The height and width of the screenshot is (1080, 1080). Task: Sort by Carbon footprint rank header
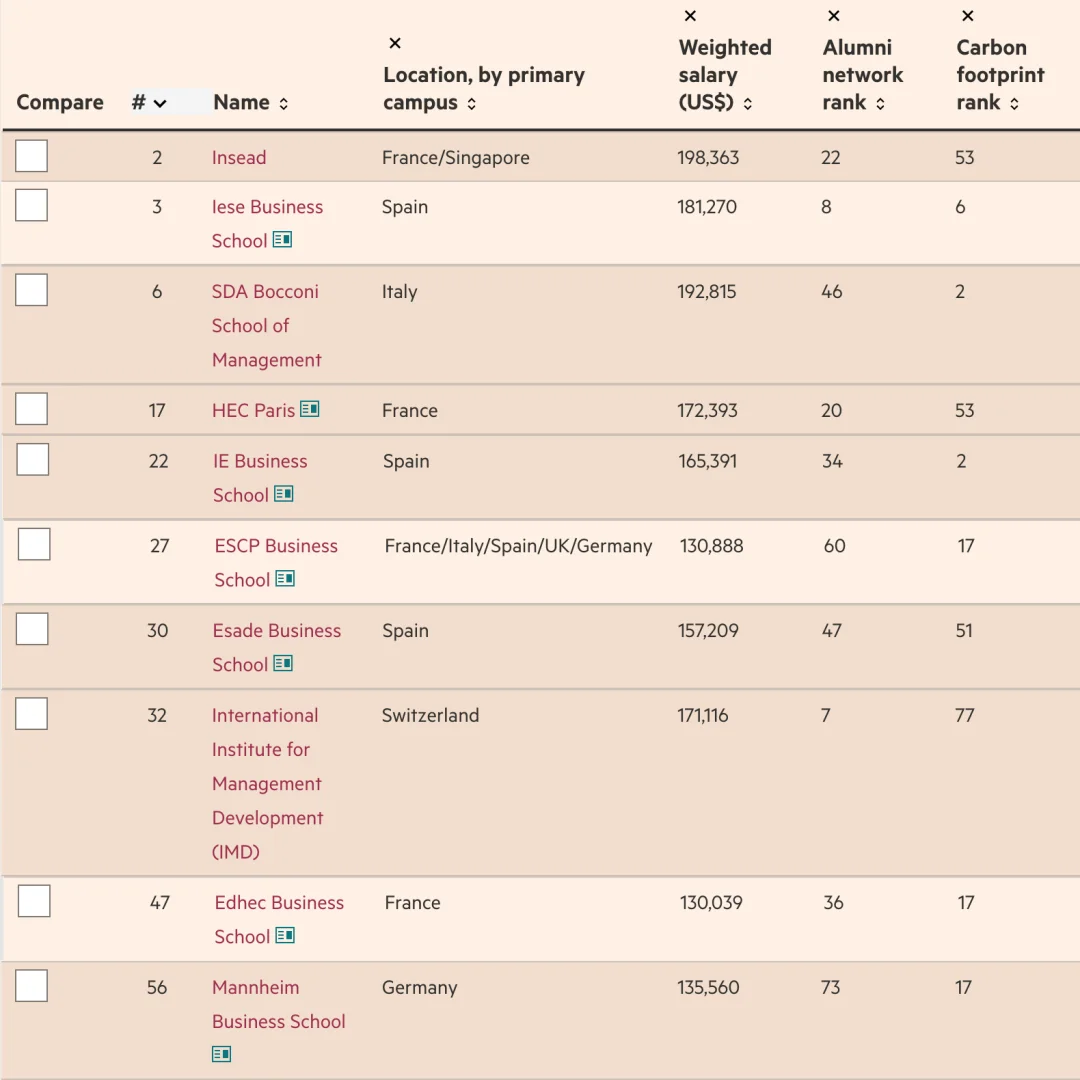click(1014, 104)
